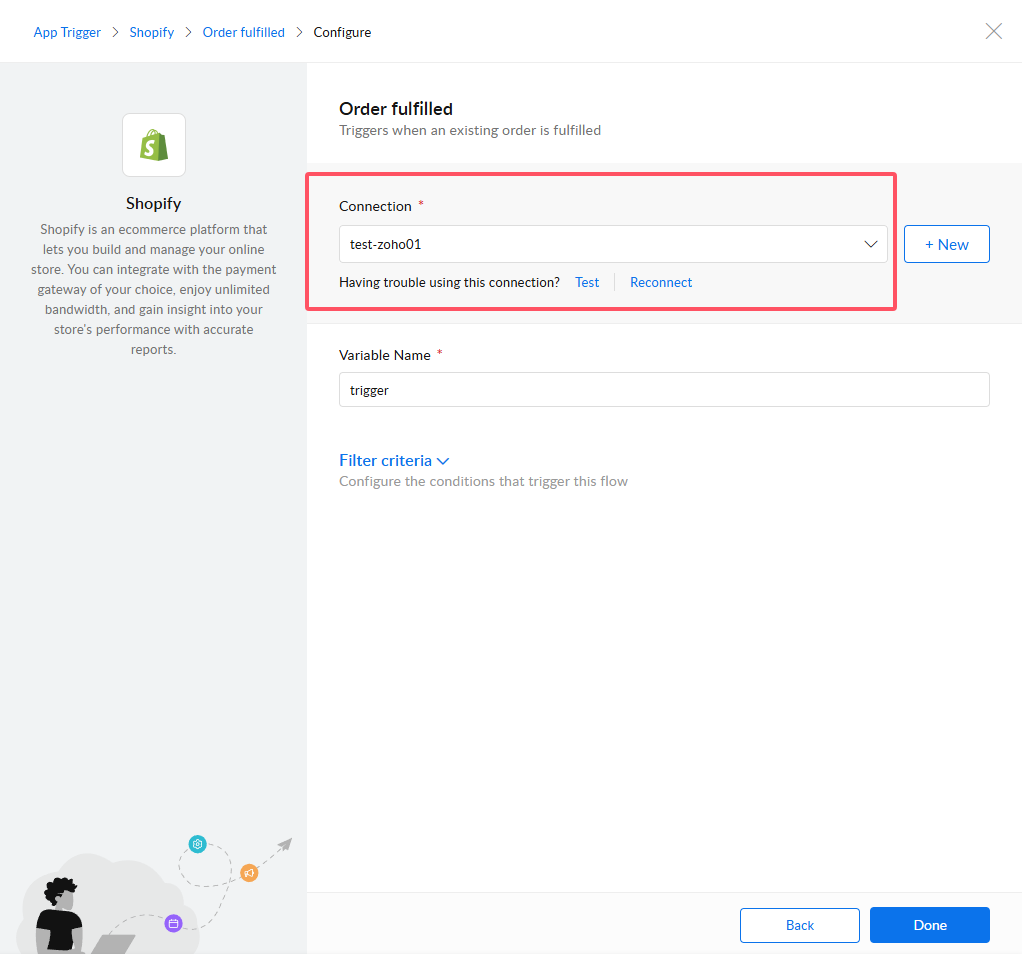Go to Shopify breadcrumb

pos(151,32)
